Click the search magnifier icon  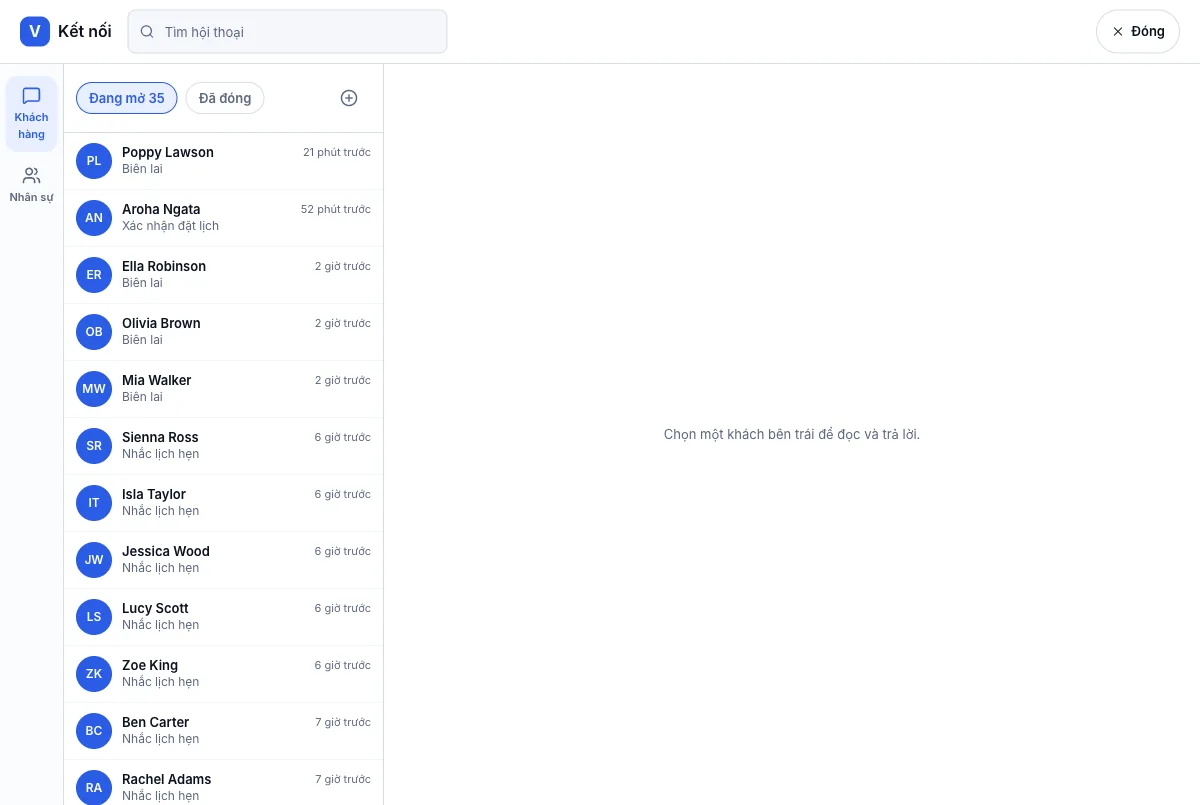147,32
